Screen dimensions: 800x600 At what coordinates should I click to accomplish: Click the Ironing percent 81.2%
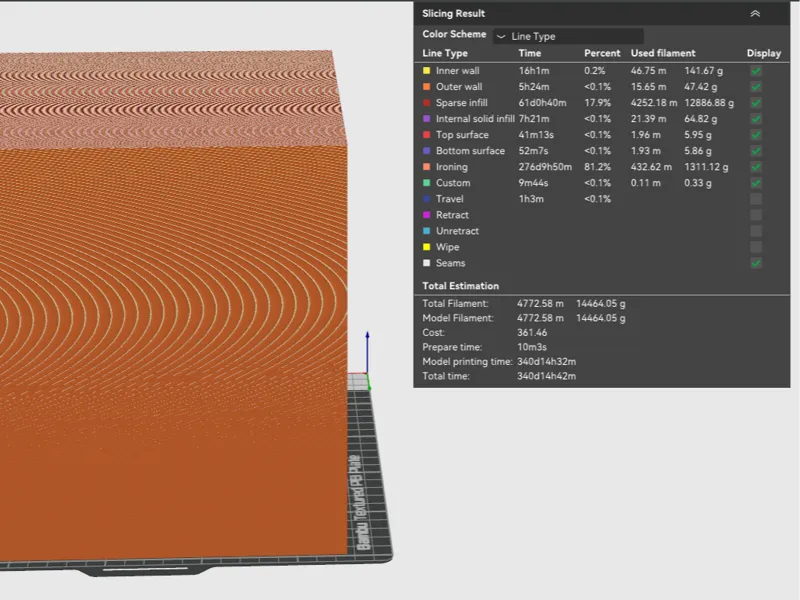(597, 167)
